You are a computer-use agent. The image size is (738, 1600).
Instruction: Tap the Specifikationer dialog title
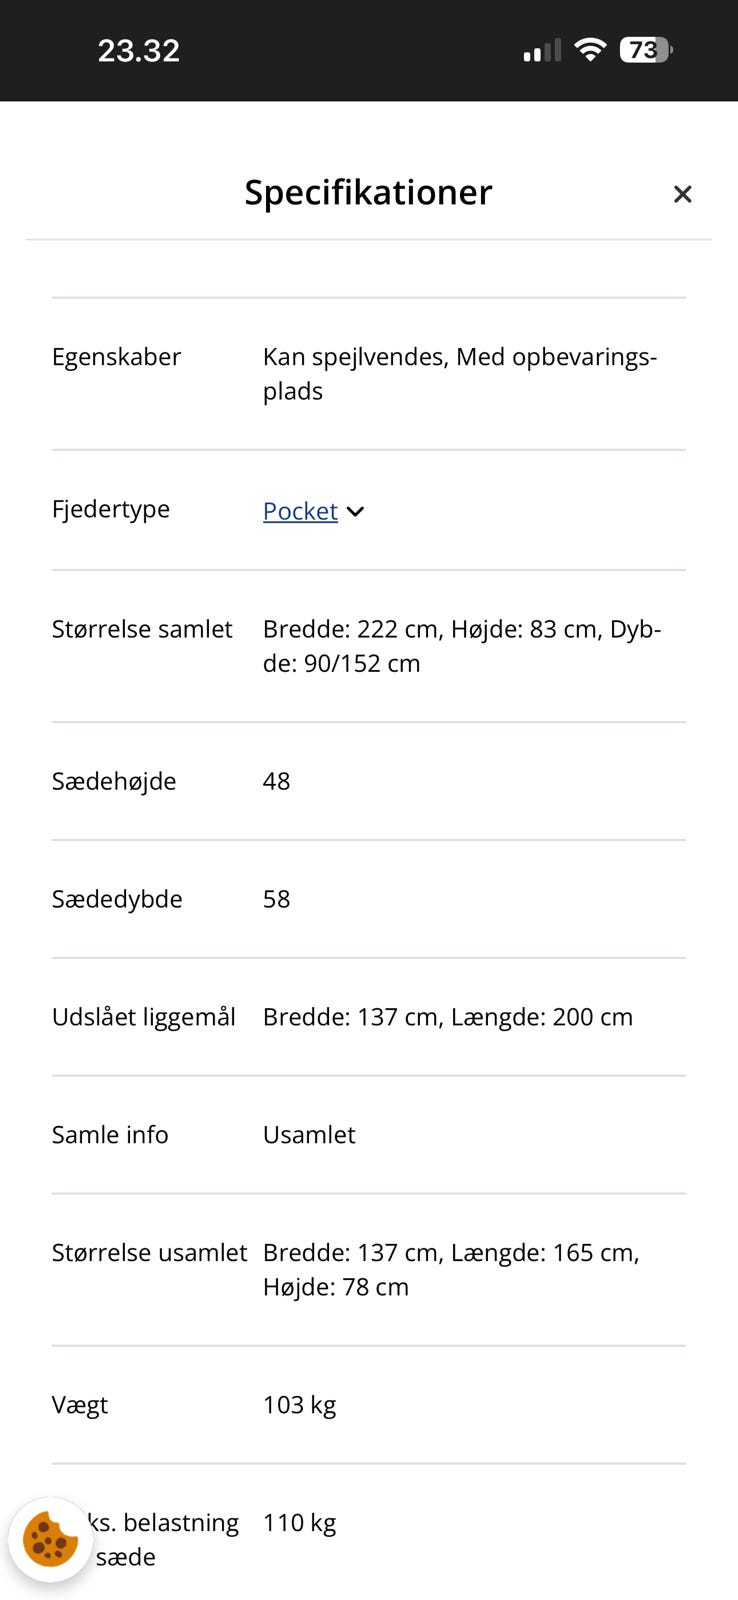tap(368, 192)
